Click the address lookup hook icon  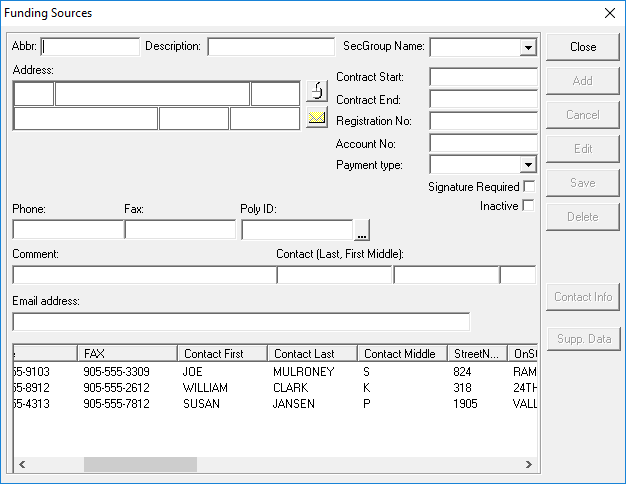[x=317, y=91]
